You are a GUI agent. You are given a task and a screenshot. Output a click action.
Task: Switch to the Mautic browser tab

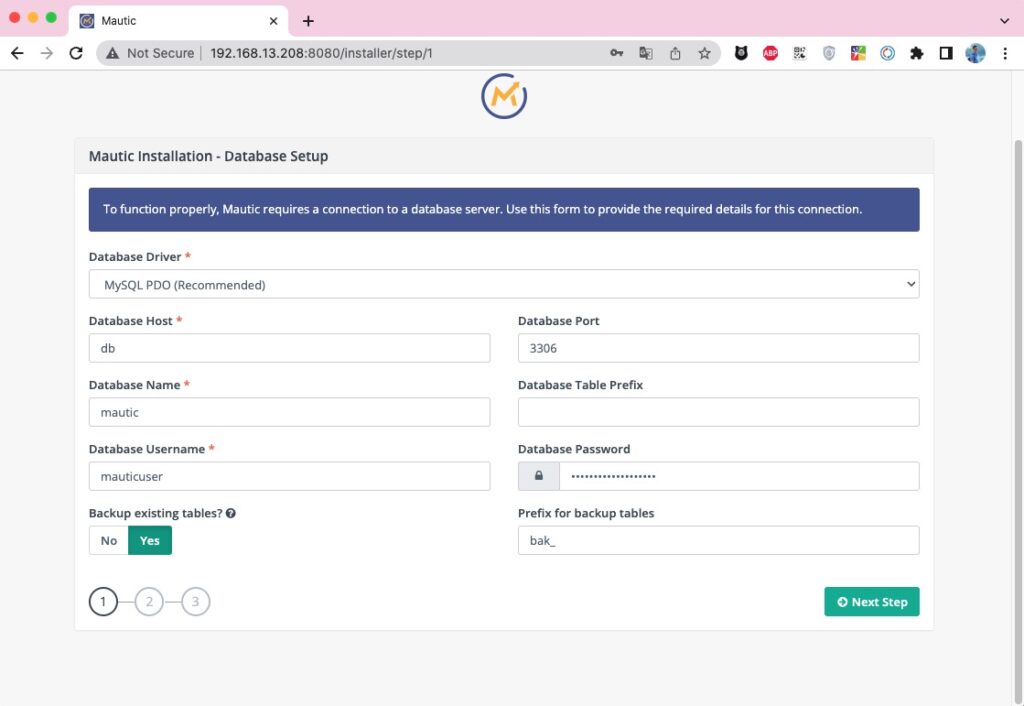[178, 21]
